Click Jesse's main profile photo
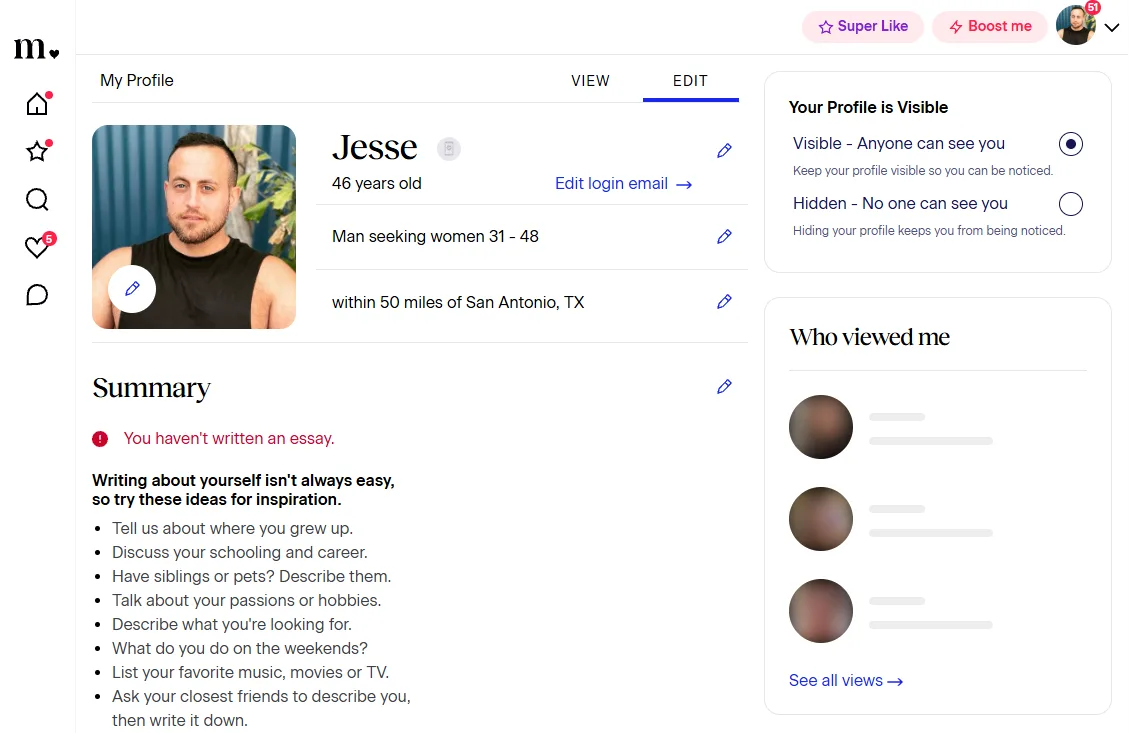The height and width of the screenshot is (733, 1129). click(x=194, y=227)
